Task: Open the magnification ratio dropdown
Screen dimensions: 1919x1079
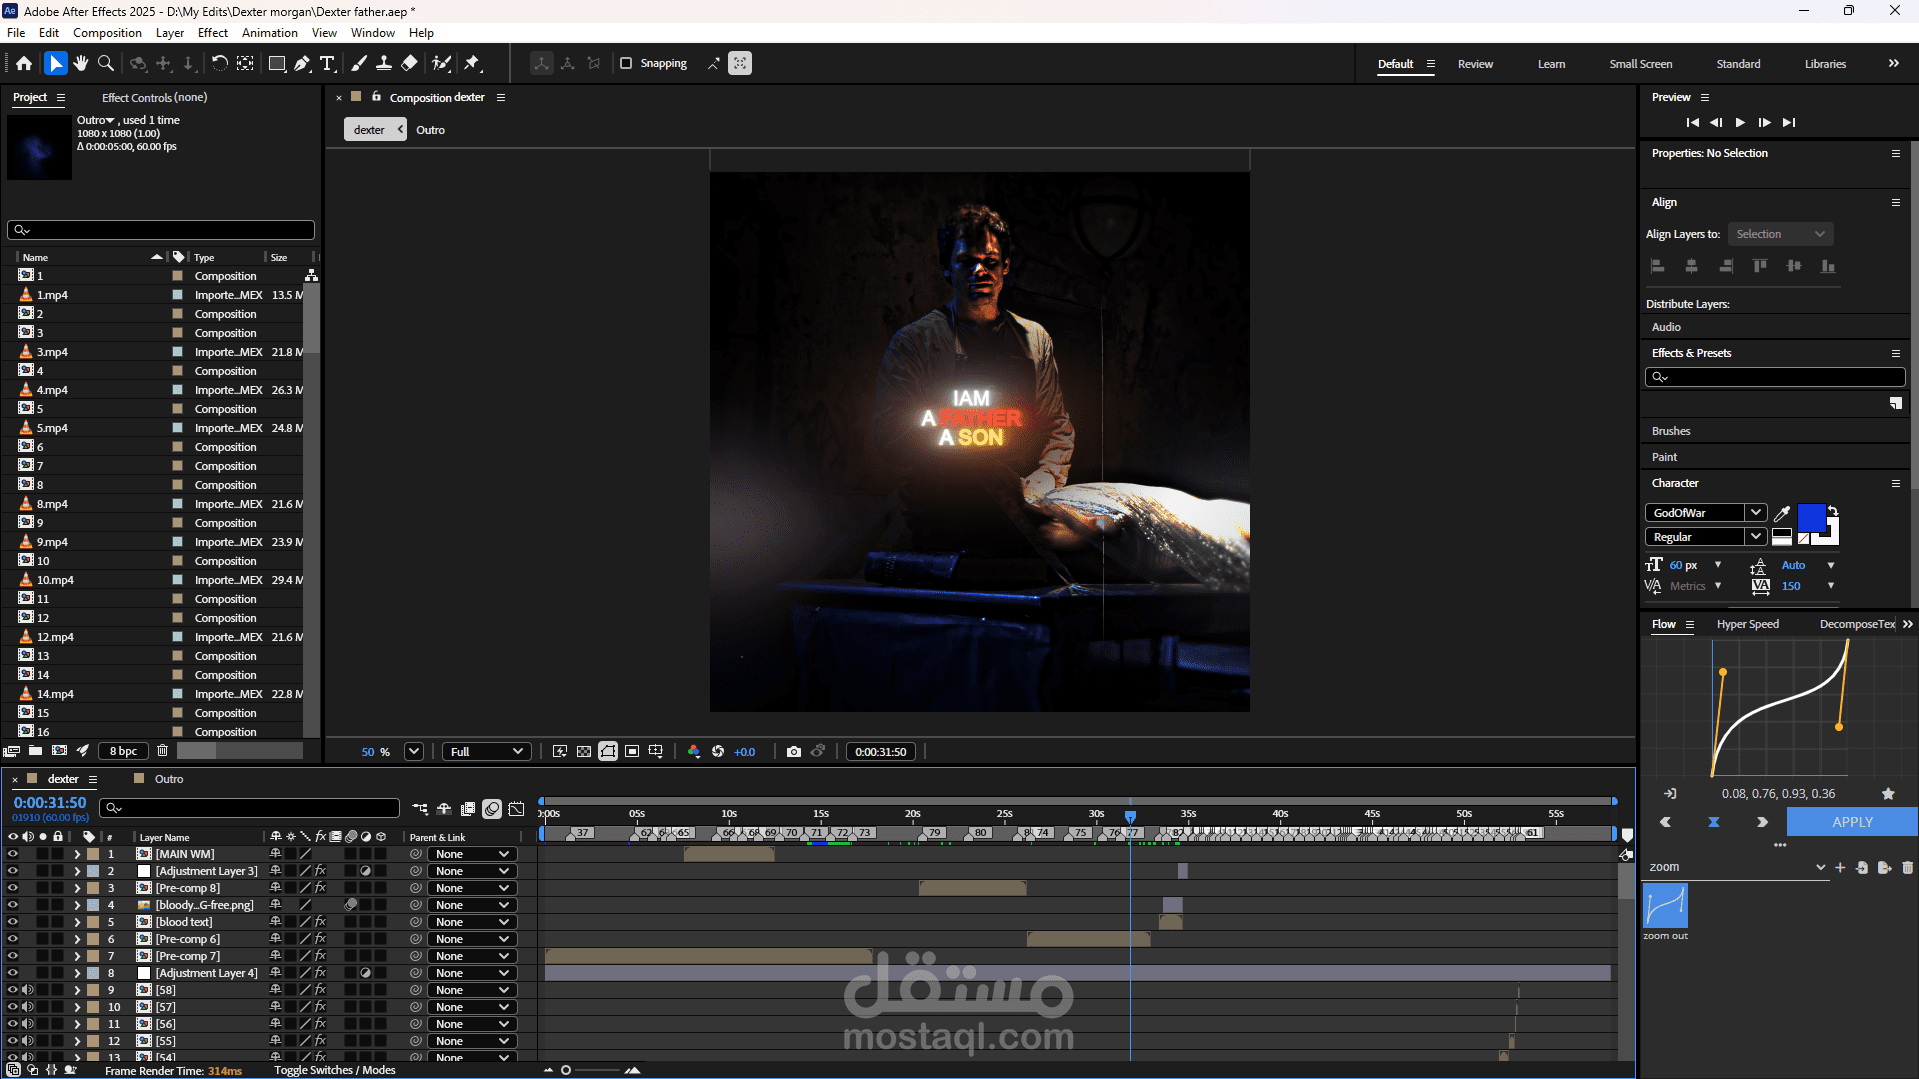Action: click(x=414, y=752)
